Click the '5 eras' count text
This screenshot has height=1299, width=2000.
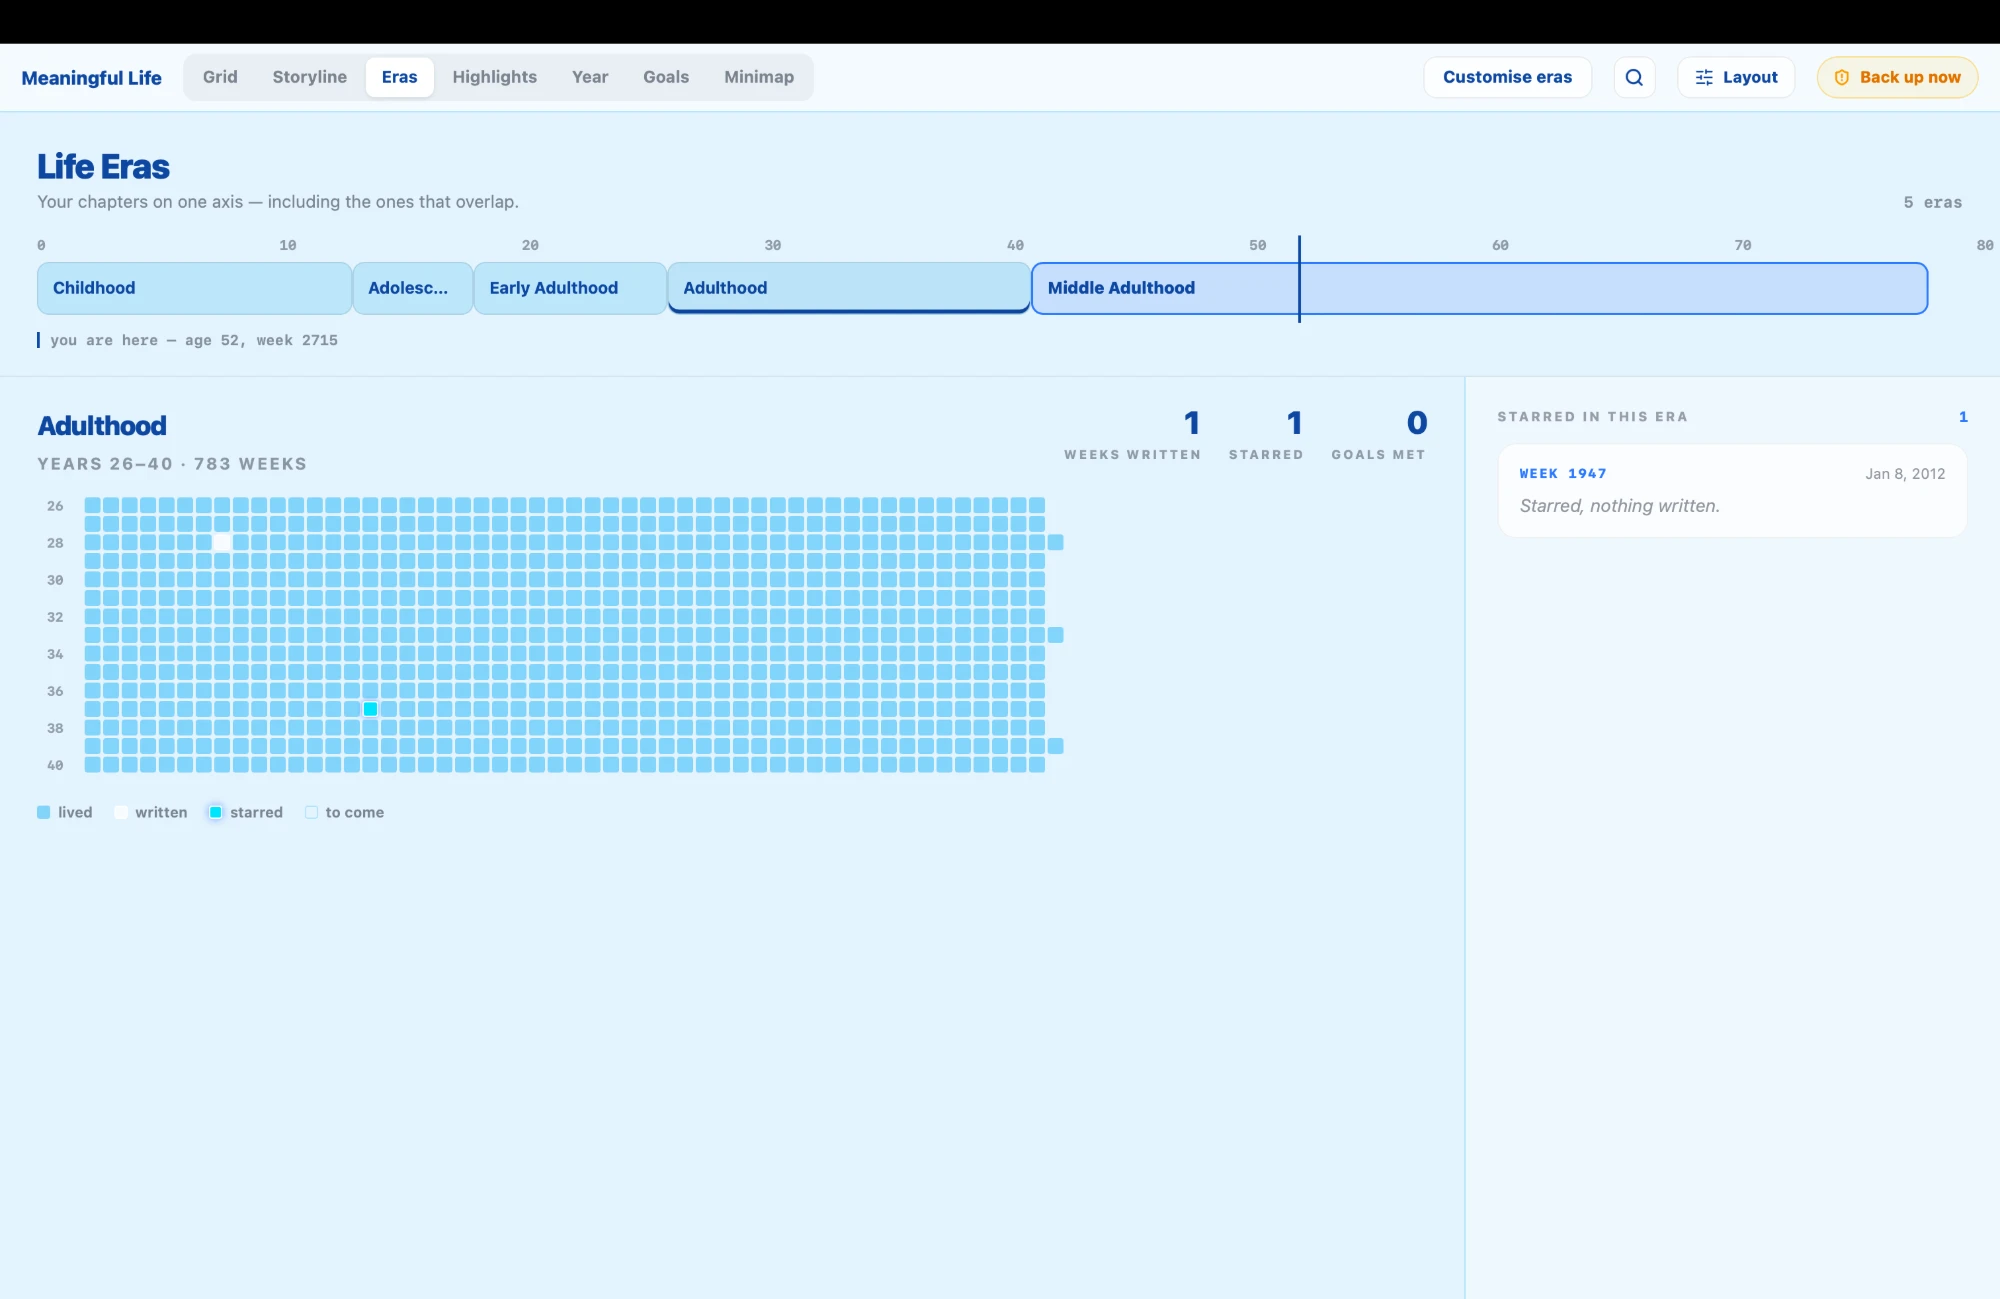(1932, 202)
